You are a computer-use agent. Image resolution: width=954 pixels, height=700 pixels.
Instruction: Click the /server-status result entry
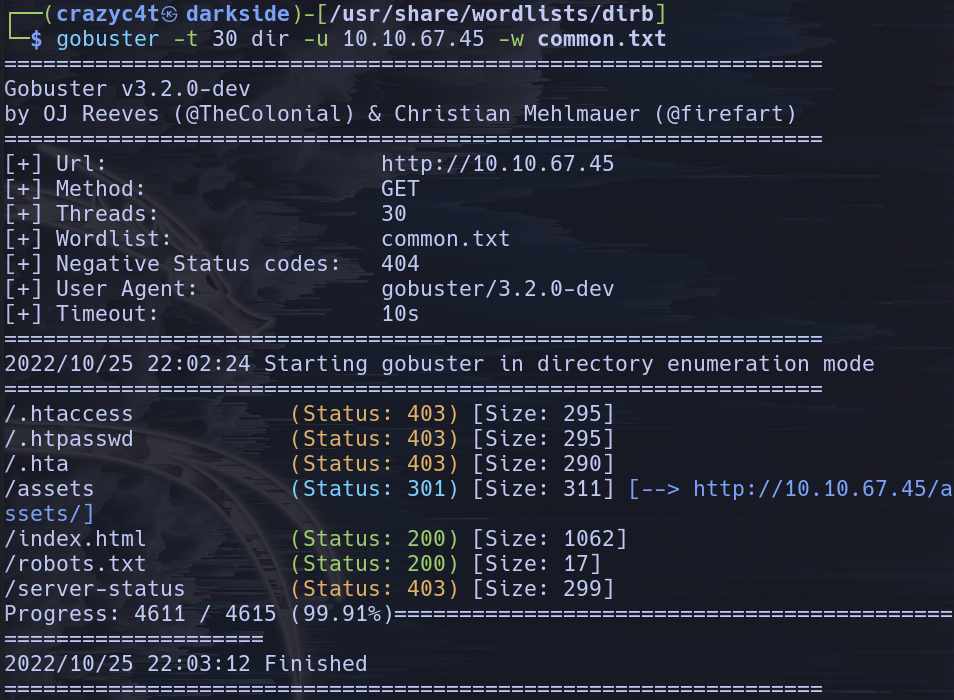click(95, 589)
